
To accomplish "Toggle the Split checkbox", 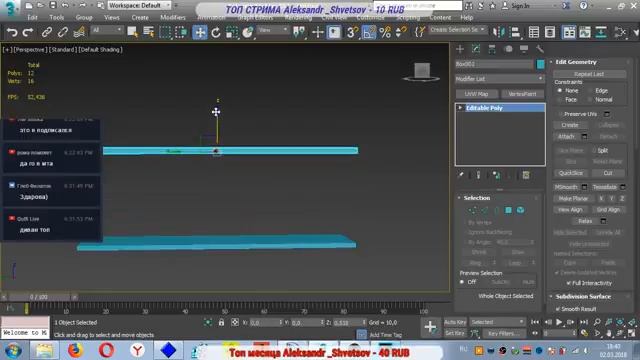I will [x=594, y=150].
